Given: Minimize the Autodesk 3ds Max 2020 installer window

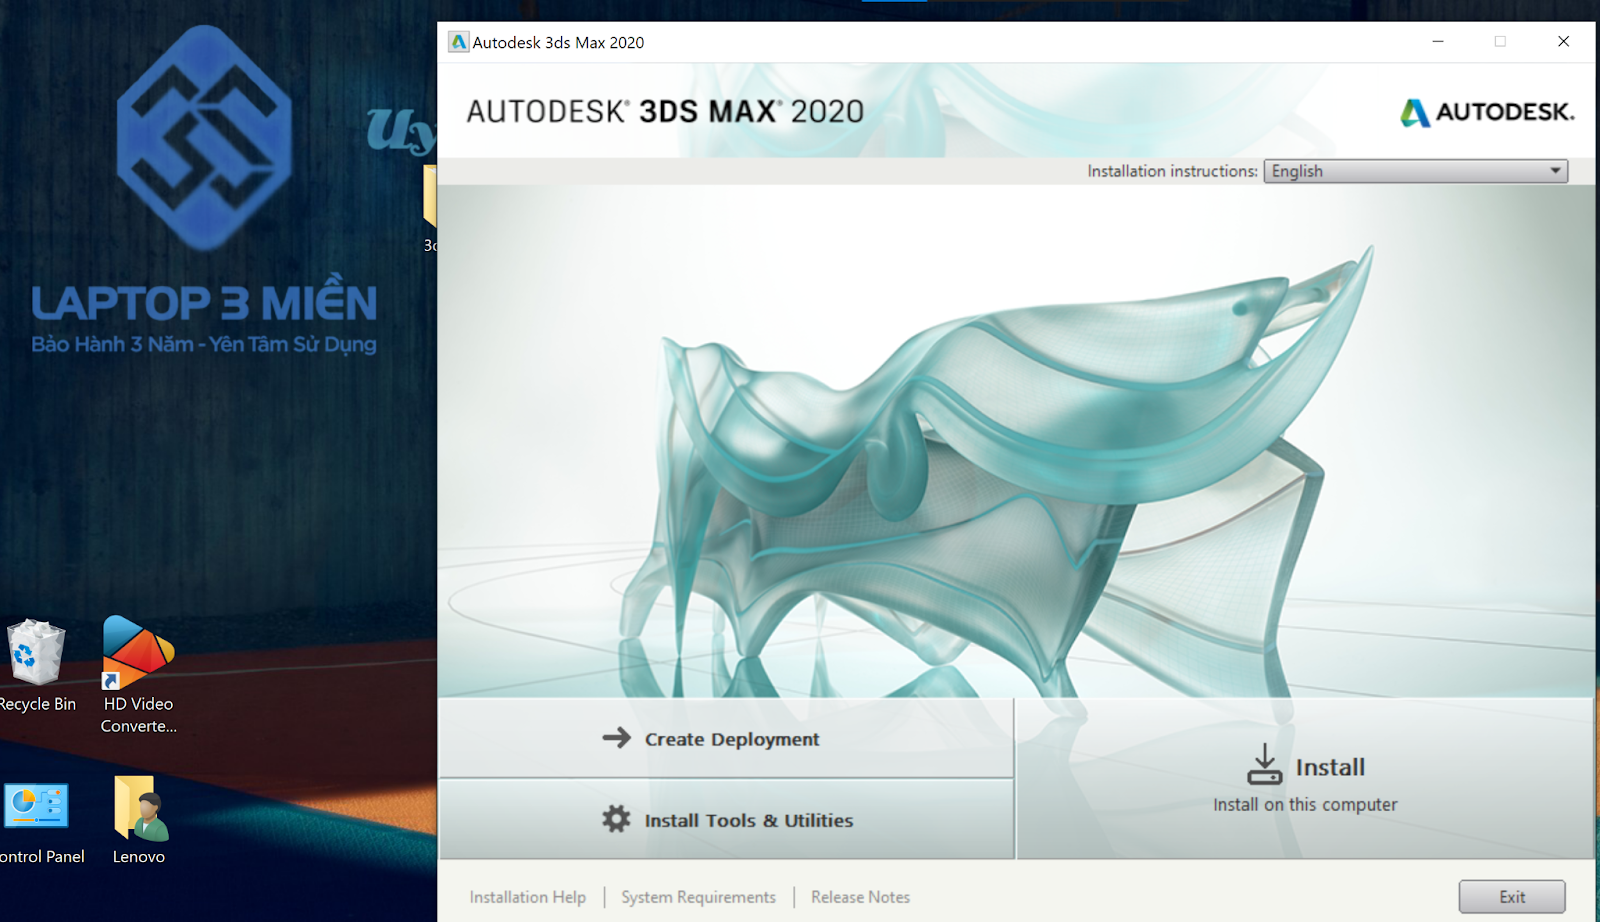Looking at the screenshot, I should [x=1437, y=42].
